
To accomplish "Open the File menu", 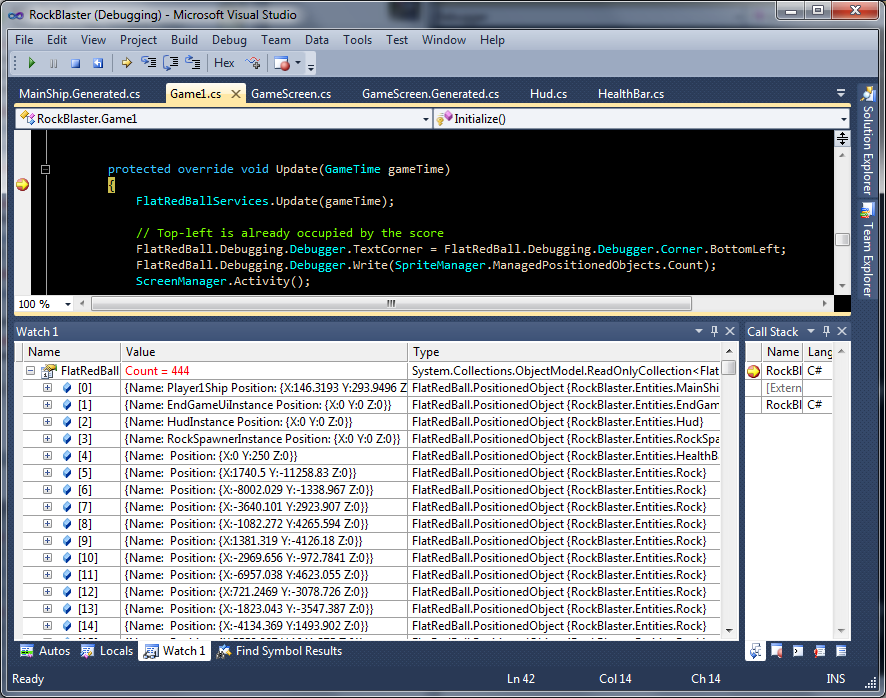I will [x=24, y=40].
